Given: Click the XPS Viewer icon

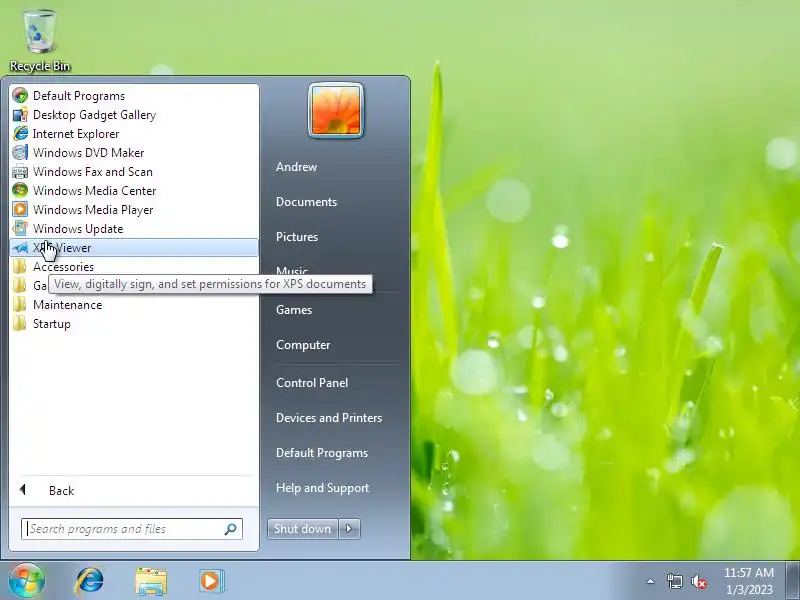Looking at the screenshot, I should (20, 248).
